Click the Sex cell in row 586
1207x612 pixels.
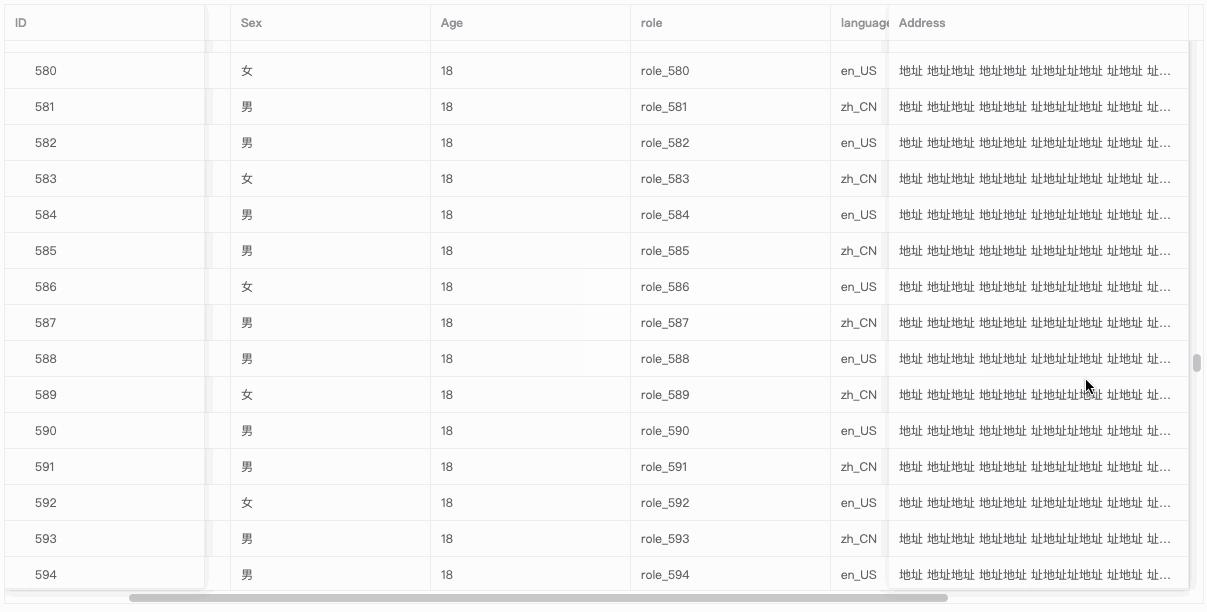pyautogui.click(x=247, y=287)
